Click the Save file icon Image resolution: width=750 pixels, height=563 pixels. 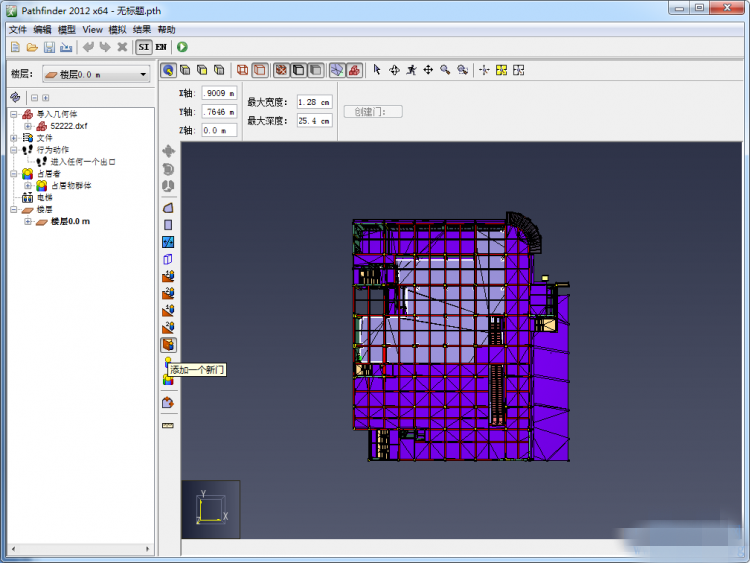point(49,47)
